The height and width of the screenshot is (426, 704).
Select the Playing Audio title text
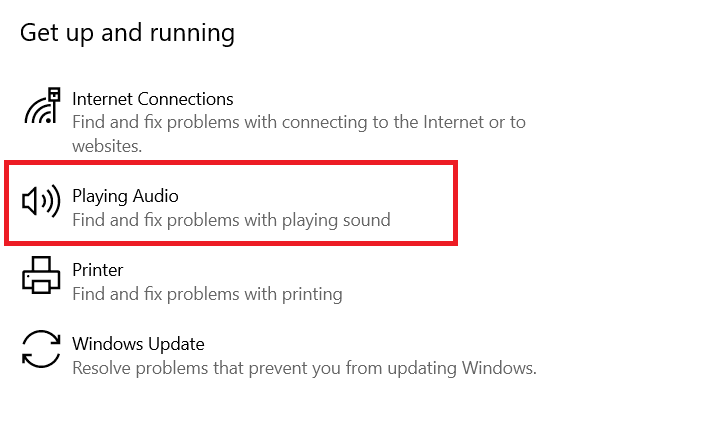[125, 196]
